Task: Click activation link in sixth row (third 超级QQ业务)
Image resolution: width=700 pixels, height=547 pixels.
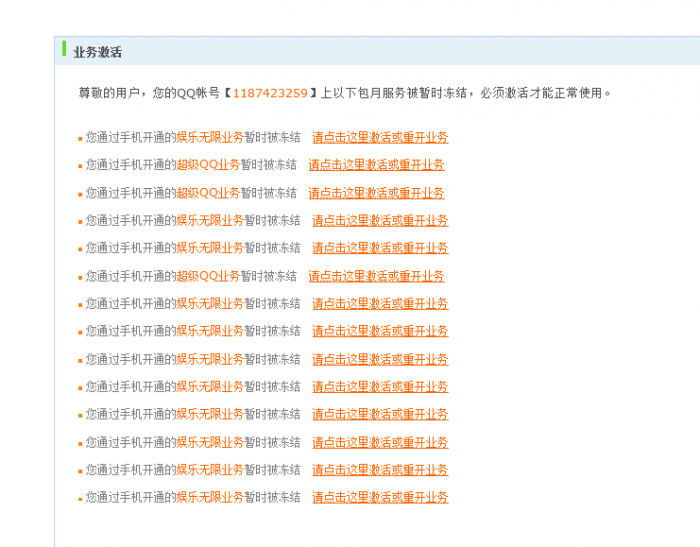Action: click(x=376, y=276)
